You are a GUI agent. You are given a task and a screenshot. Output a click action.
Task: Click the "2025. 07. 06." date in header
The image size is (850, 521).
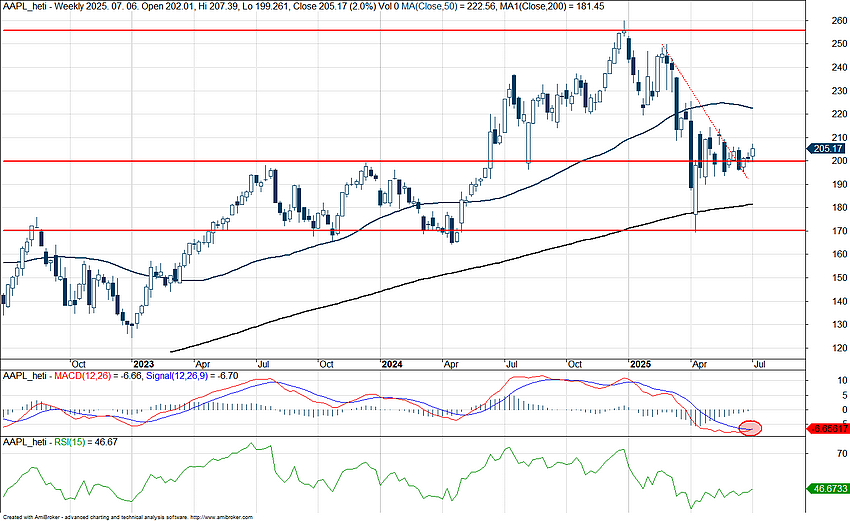pyautogui.click(x=112, y=7)
